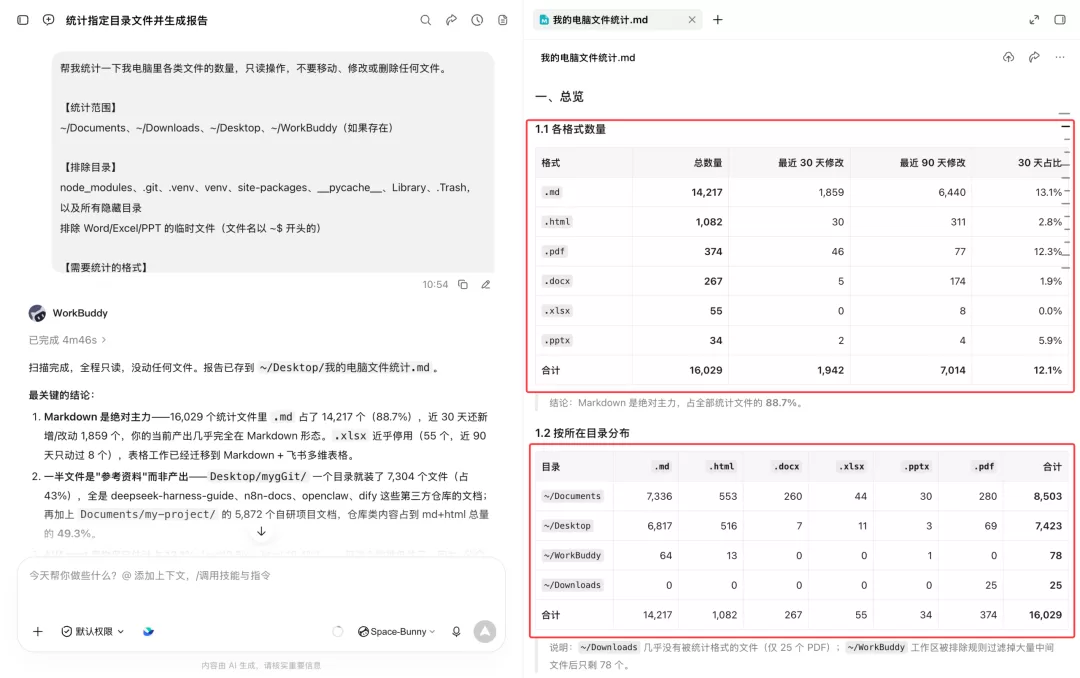Open chat history clock icon
The height and width of the screenshot is (678, 1080).
[x=477, y=20]
